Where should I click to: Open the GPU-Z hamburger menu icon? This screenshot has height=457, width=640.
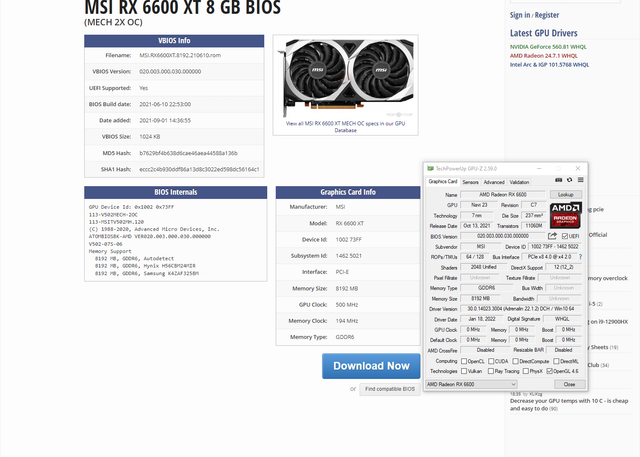580,180
